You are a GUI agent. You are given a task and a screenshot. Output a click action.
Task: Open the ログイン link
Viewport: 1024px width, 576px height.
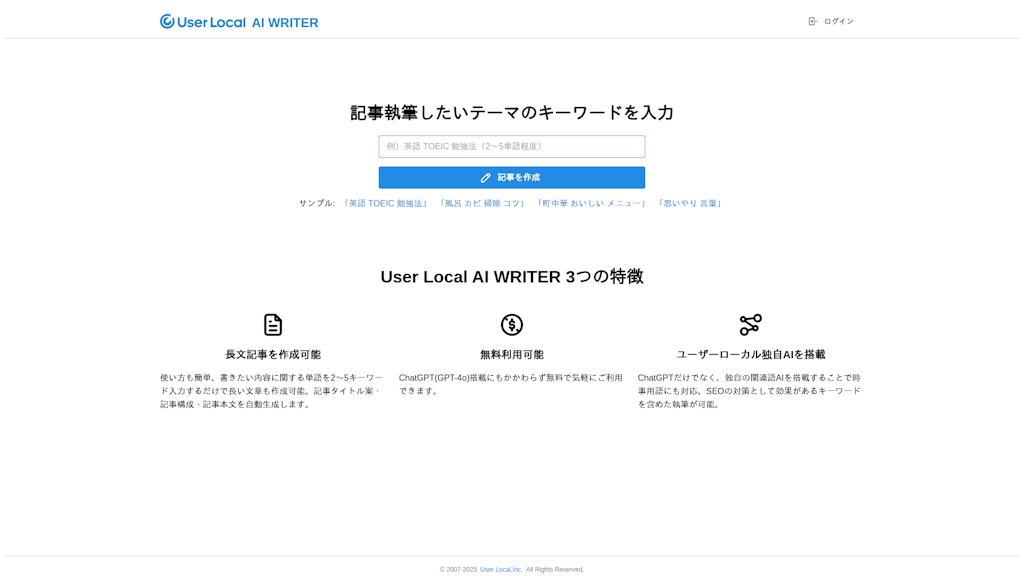pos(839,22)
